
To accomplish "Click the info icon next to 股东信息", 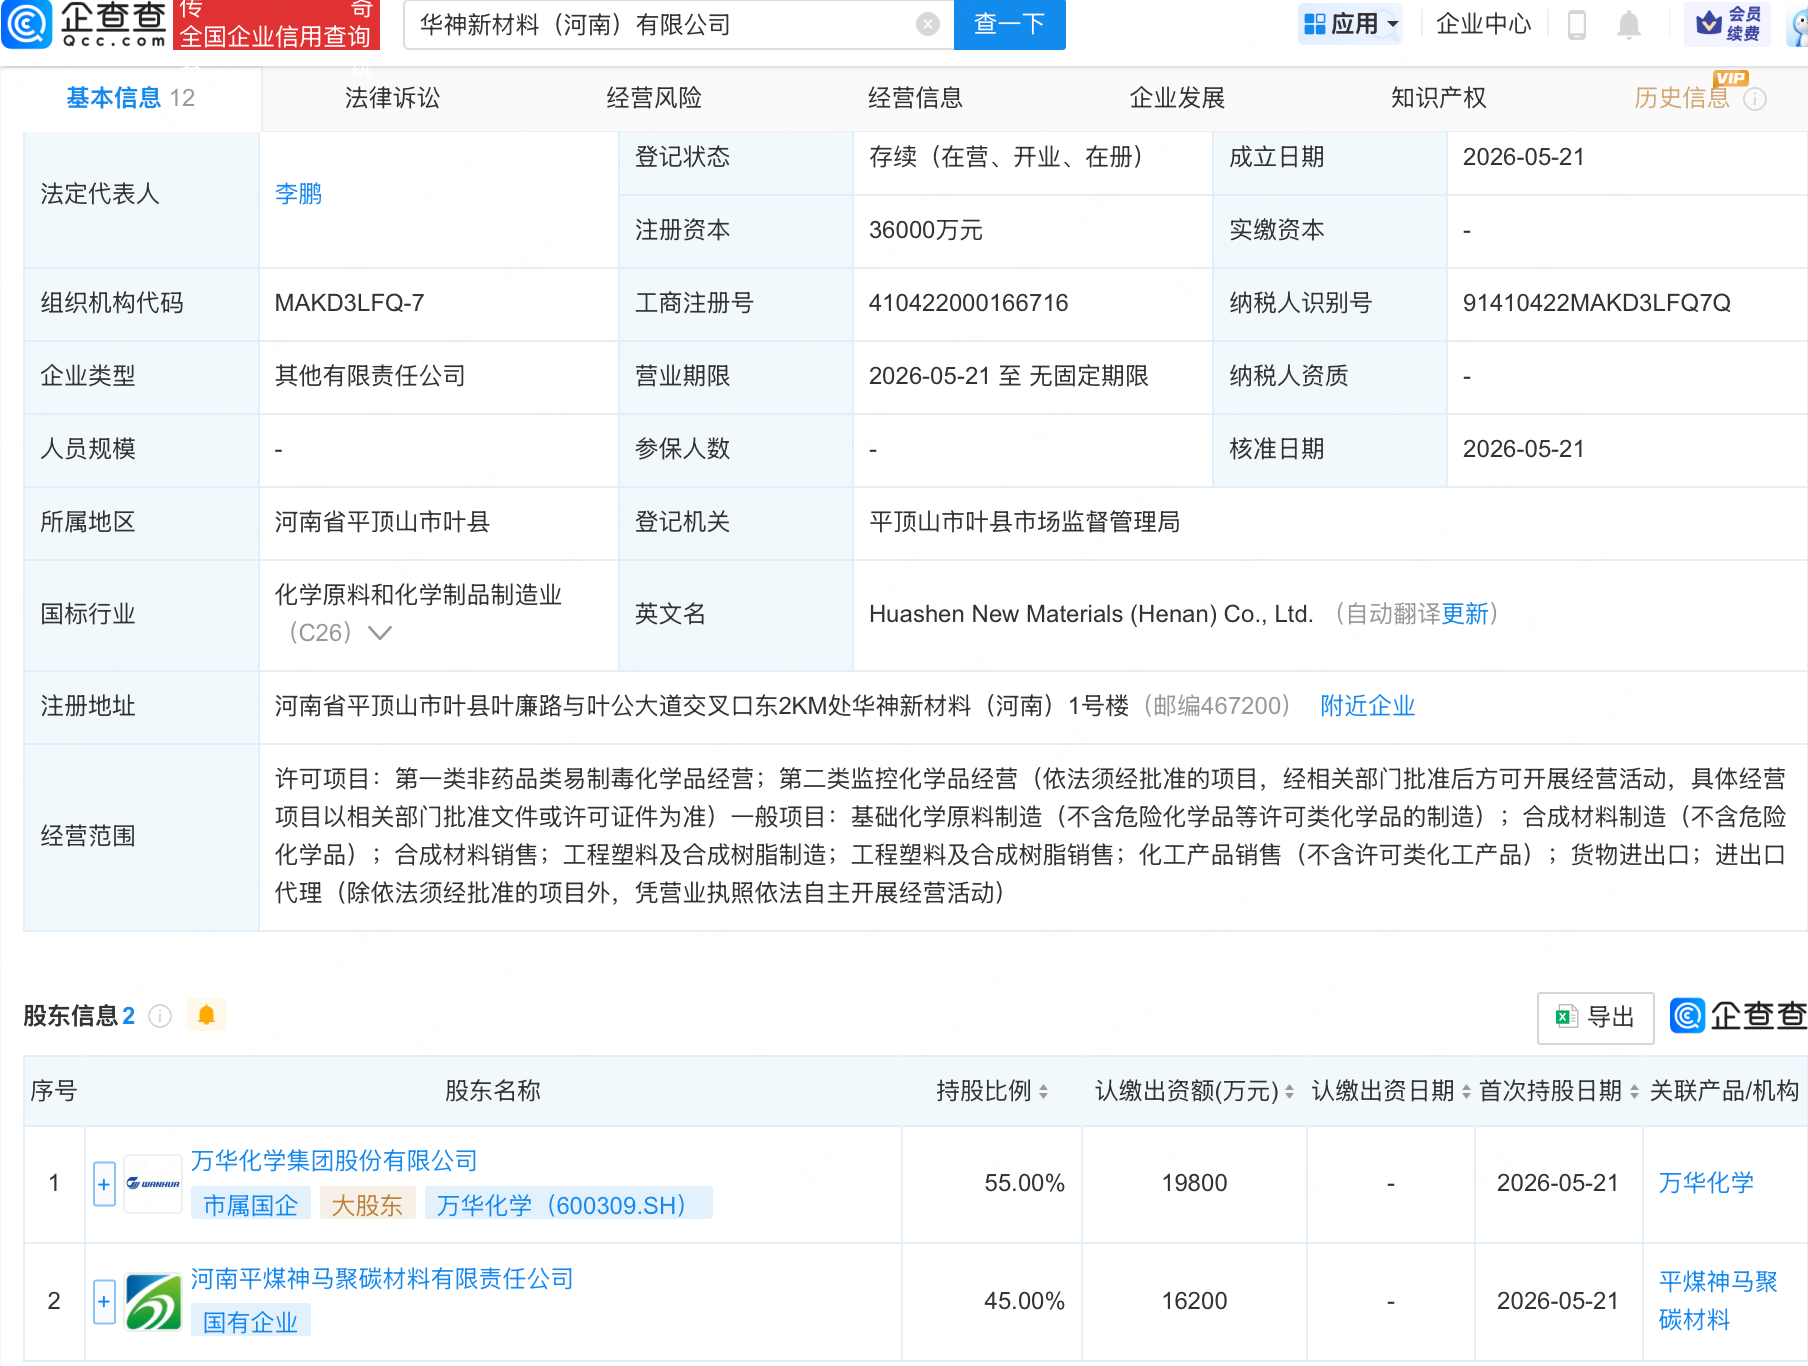I will pos(160,1016).
